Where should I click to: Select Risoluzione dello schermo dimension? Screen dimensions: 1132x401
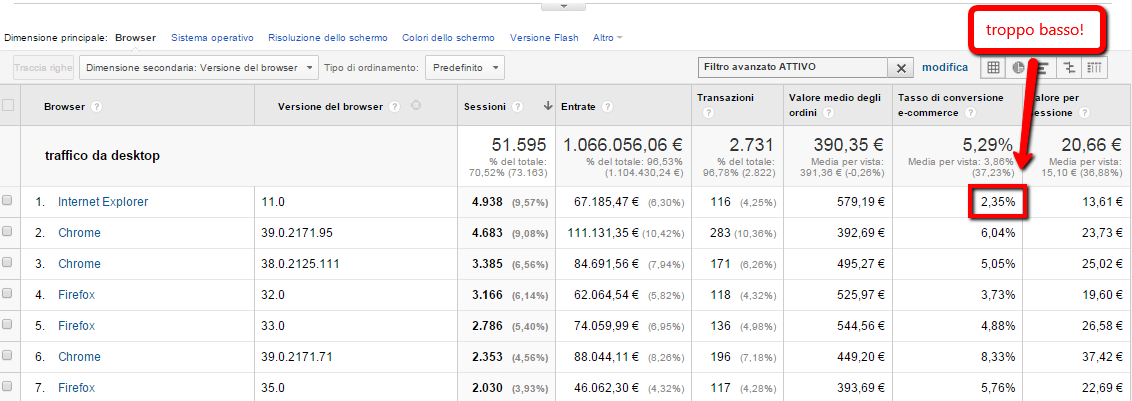pyautogui.click(x=327, y=38)
